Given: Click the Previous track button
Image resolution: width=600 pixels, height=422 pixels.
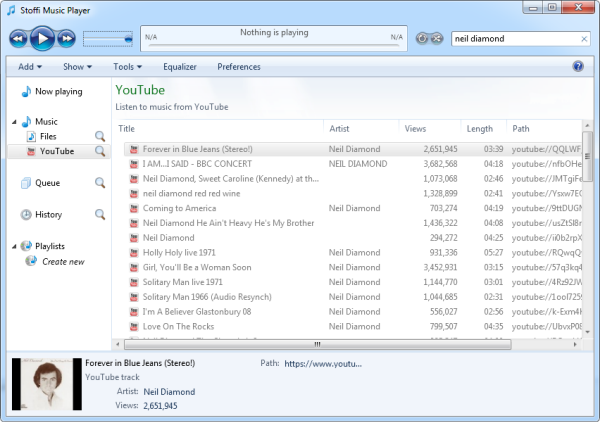Looking at the screenshot, I should tap(19, 39).
